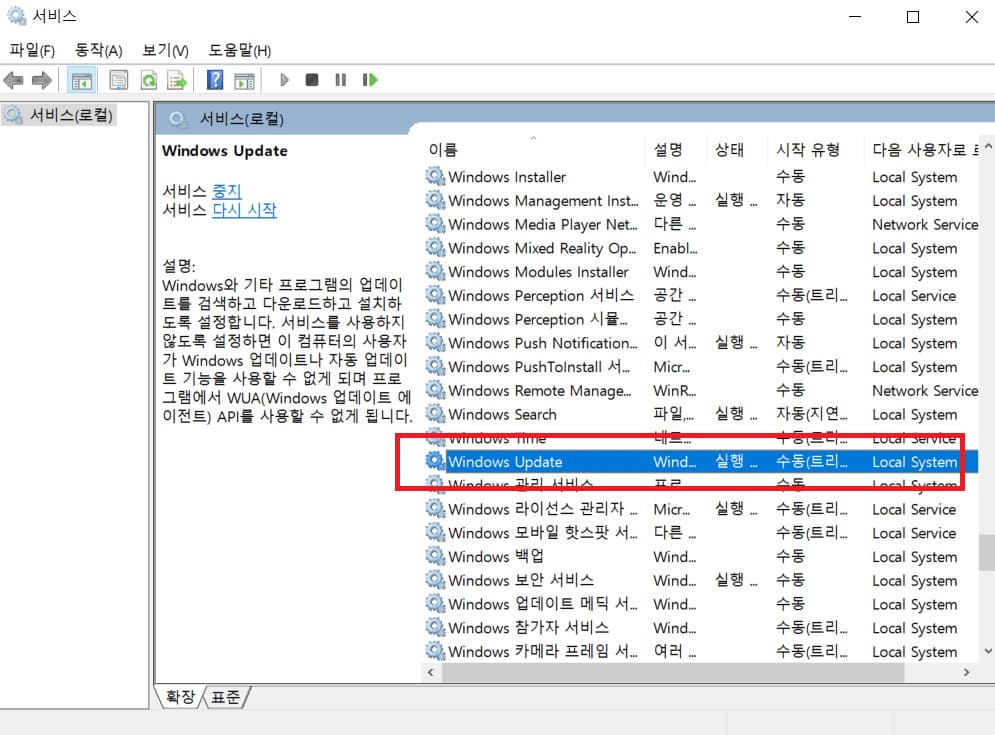Screen dimensions: 995x735
Task: Click the Forward arrow in the toolbar
Action: coord(41,80)
